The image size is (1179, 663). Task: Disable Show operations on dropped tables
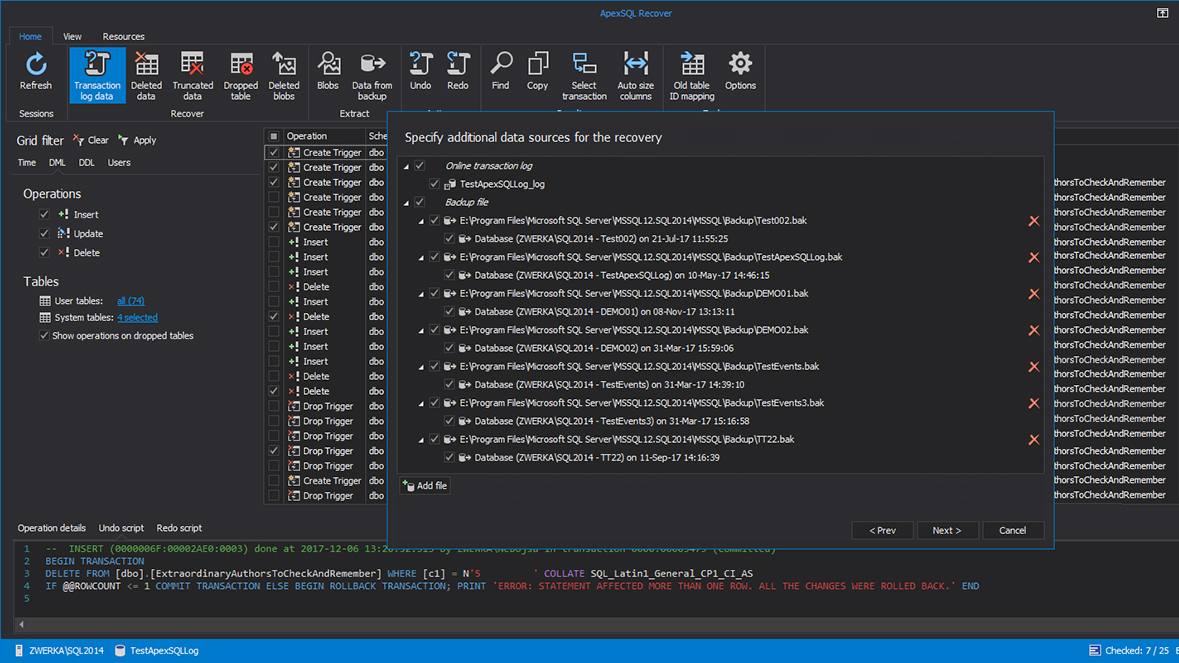point(44,334)
